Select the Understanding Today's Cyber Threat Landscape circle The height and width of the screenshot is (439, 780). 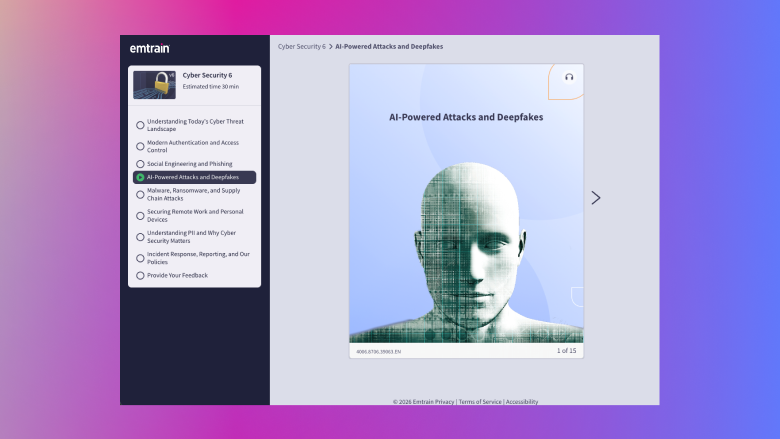[140, 125]
